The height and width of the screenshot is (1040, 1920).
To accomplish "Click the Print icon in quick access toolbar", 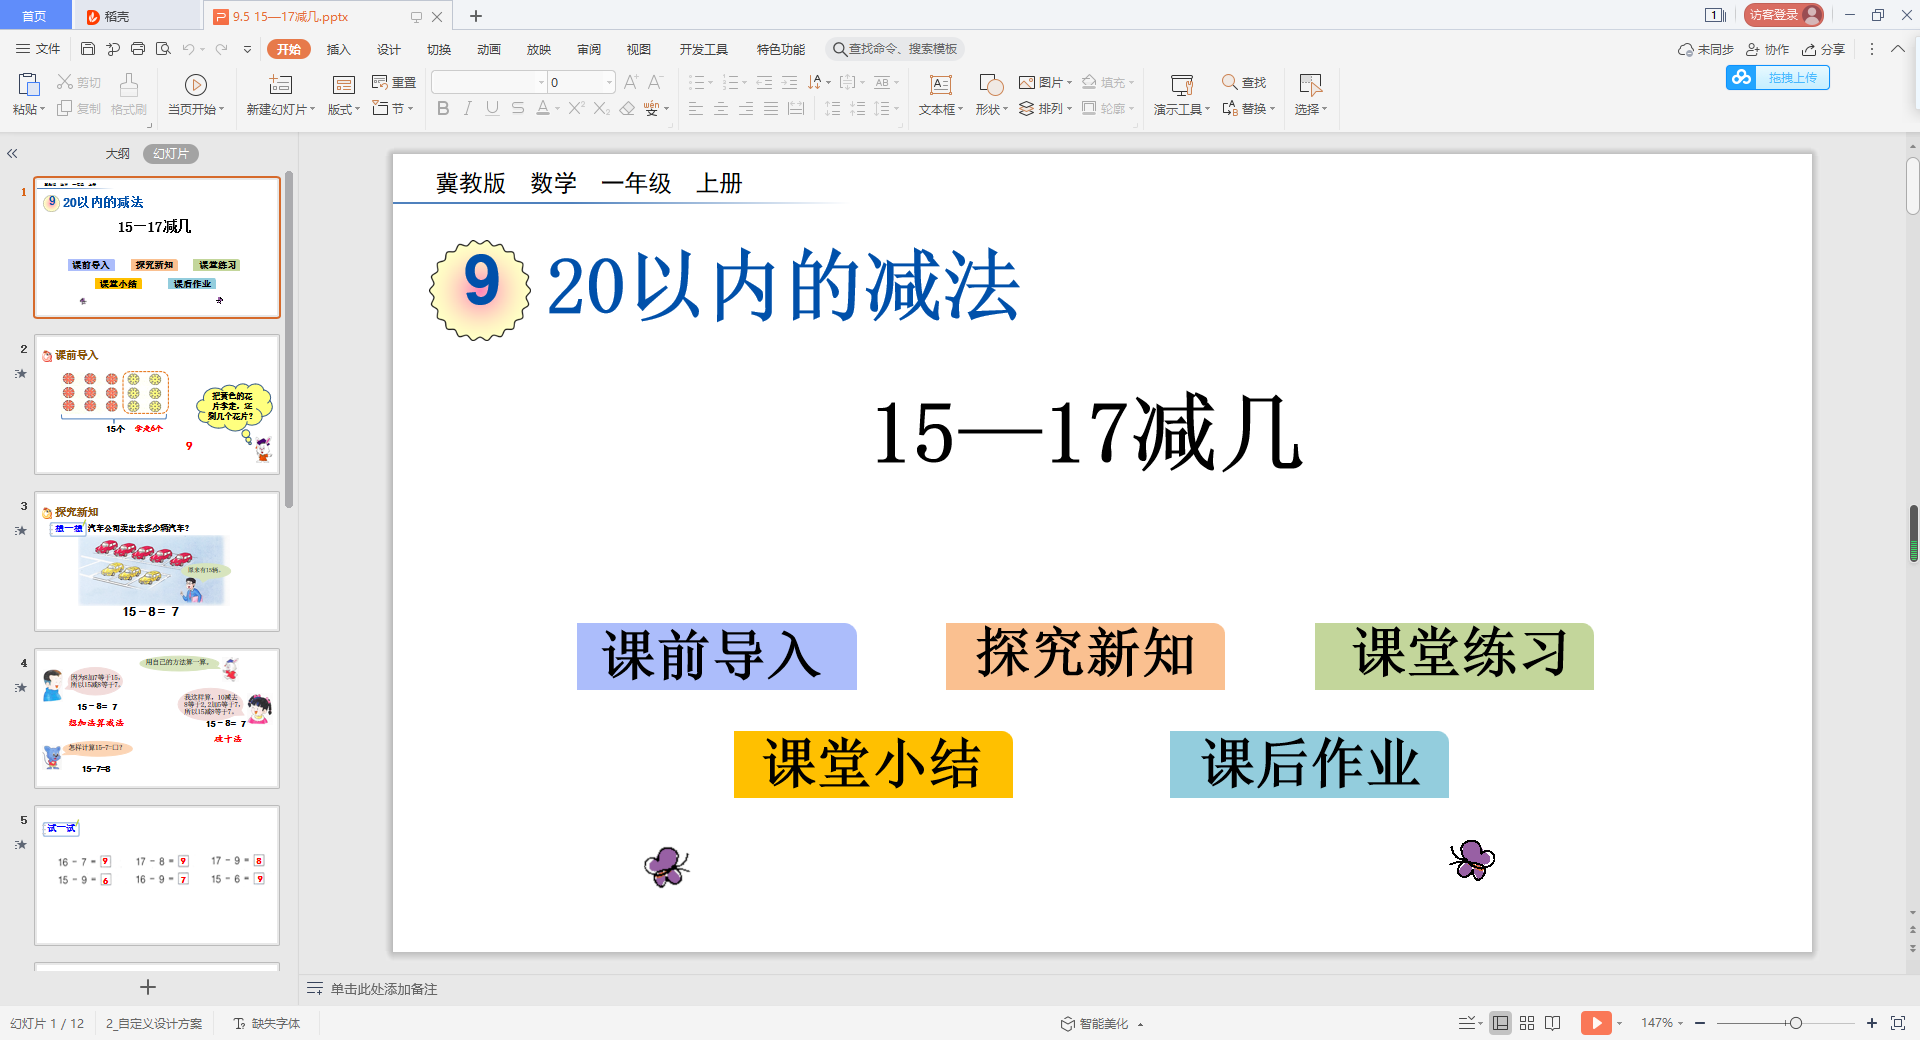I will tap(138, 49).
